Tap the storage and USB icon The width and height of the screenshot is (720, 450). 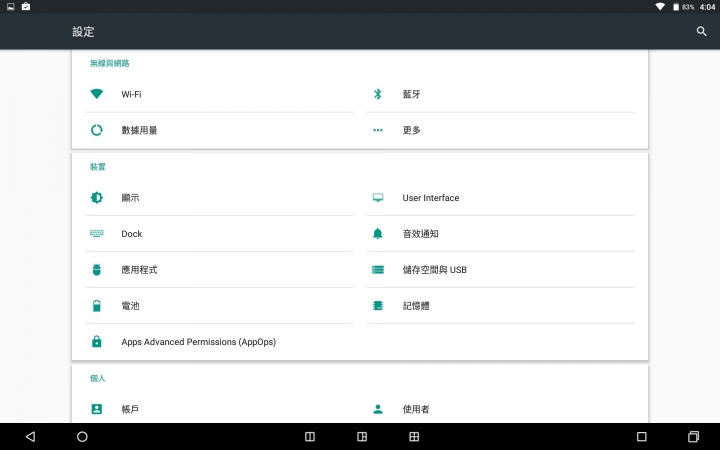[377, 270]
